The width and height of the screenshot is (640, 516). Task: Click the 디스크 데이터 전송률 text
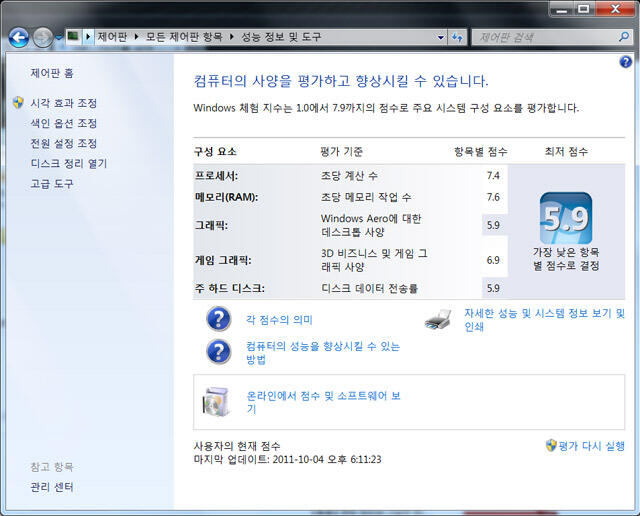[x=369, y=288]
